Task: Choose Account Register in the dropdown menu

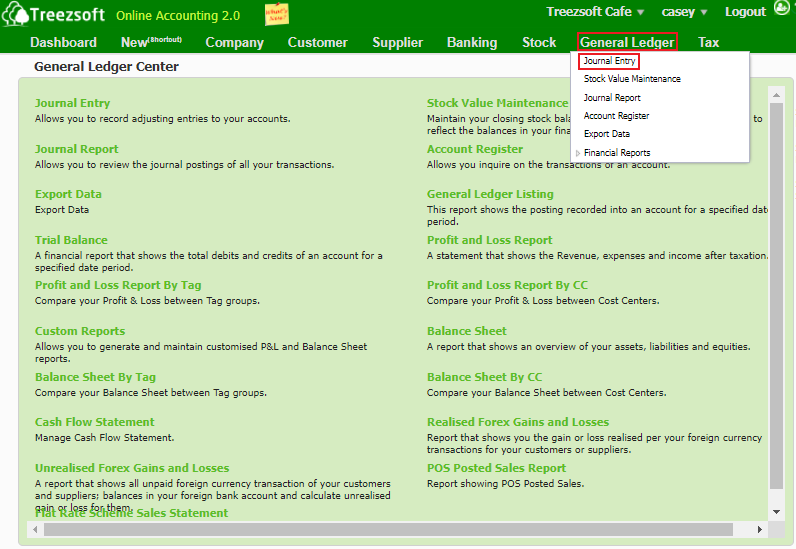Action: 616,116
